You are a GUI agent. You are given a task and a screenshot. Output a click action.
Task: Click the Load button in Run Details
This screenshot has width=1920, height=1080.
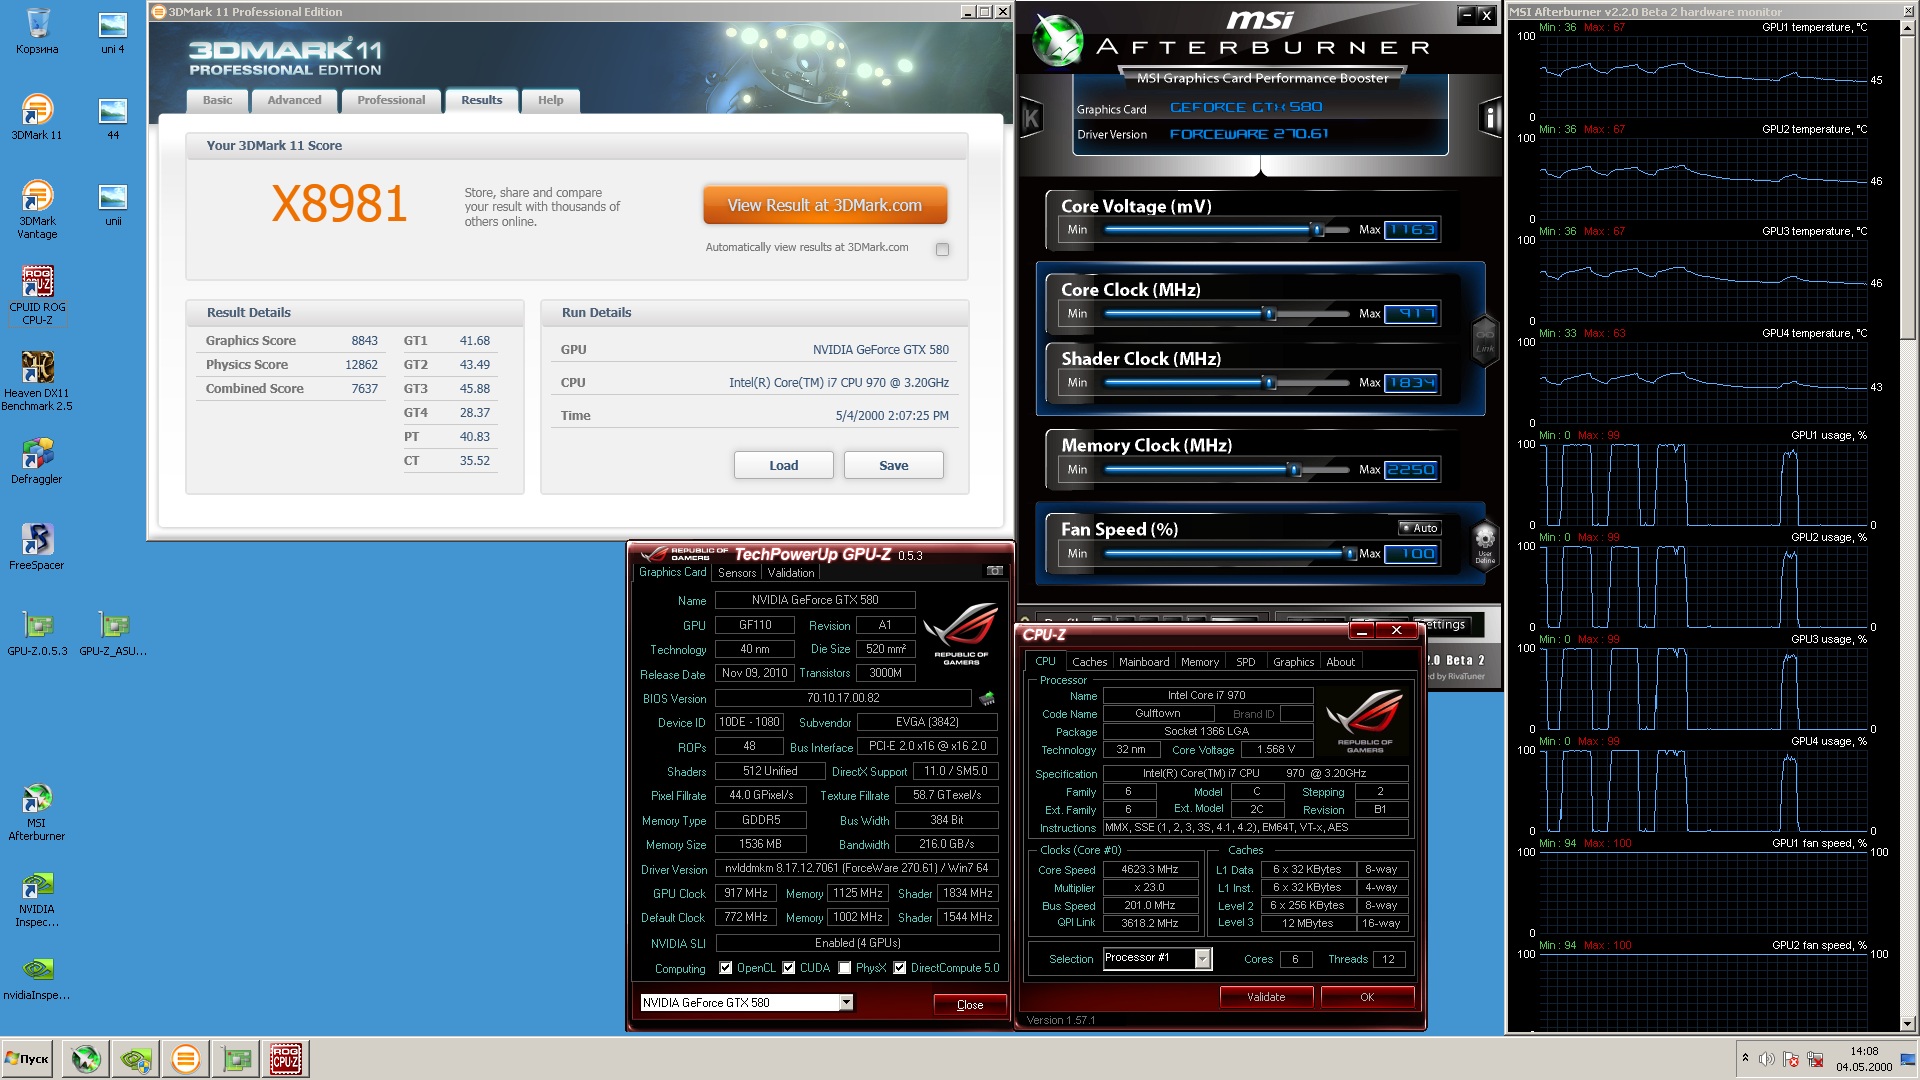[783, 465]
